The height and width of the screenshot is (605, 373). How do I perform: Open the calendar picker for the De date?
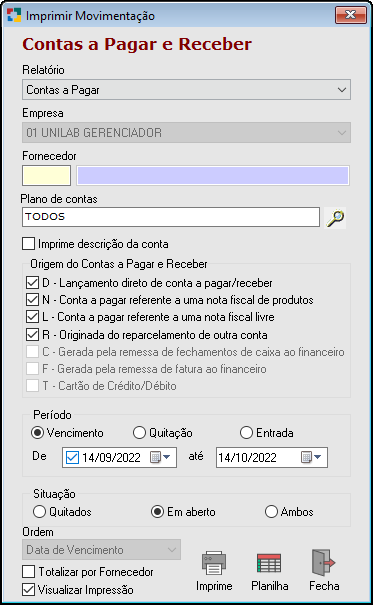(160, 458)
